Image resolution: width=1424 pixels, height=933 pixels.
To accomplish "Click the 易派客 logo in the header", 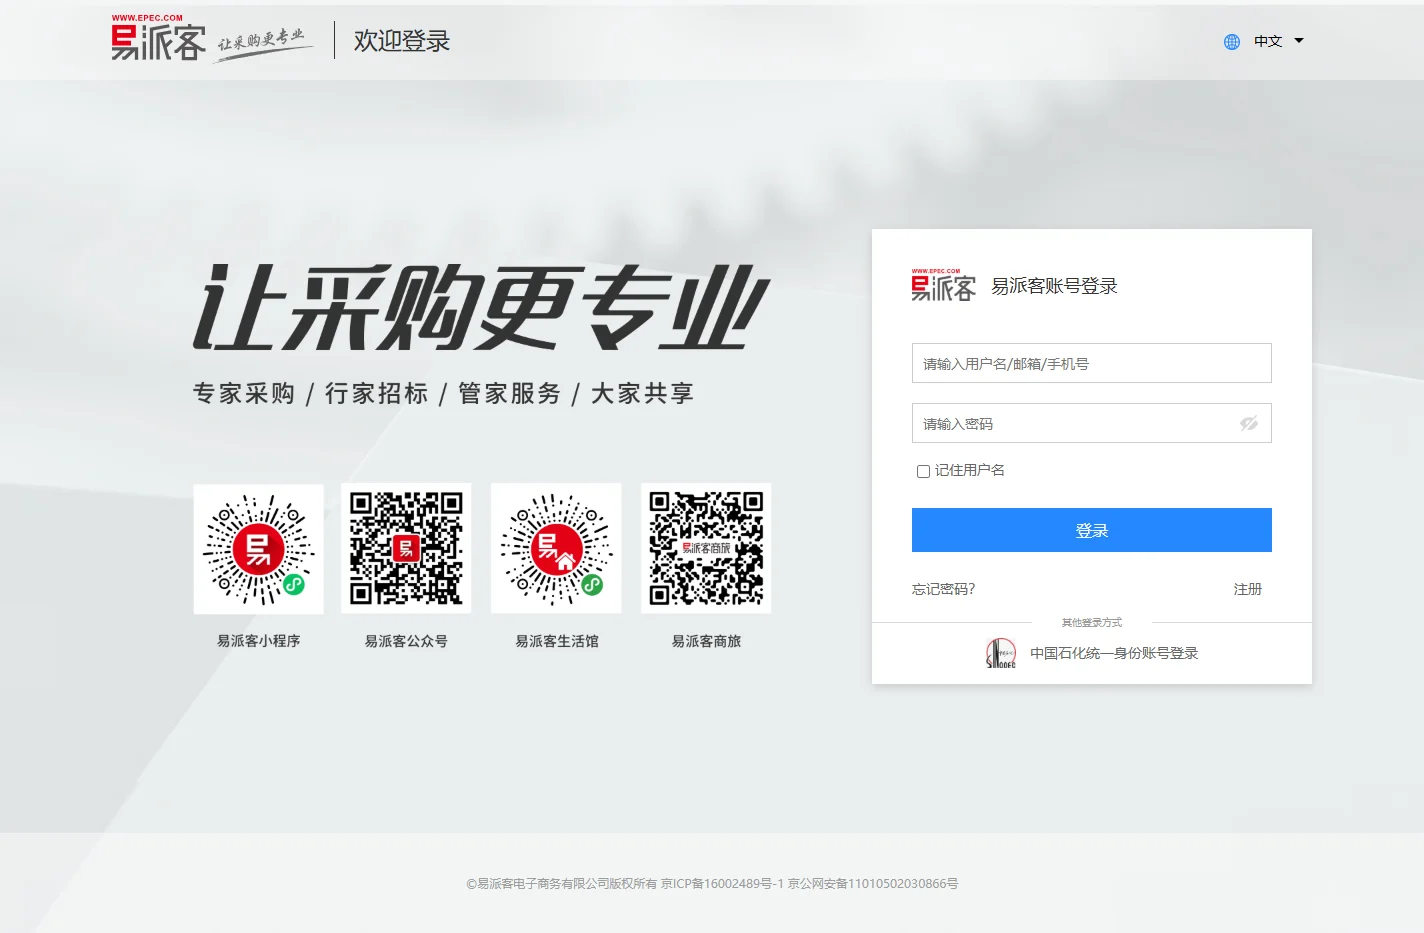I will 159,38.
